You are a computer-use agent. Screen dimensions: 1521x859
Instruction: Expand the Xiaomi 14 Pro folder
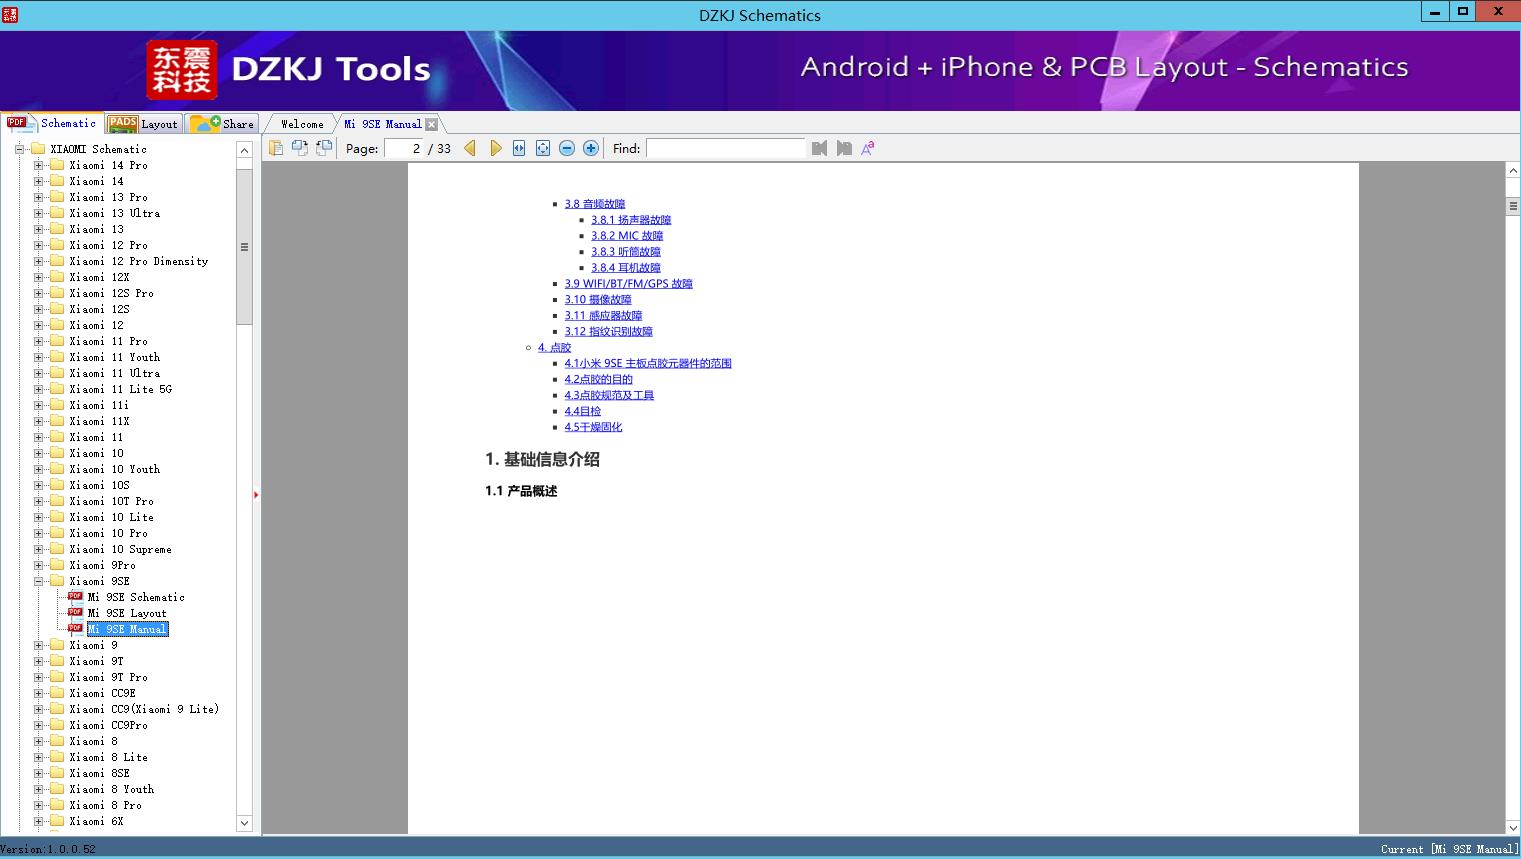(38, 165)
